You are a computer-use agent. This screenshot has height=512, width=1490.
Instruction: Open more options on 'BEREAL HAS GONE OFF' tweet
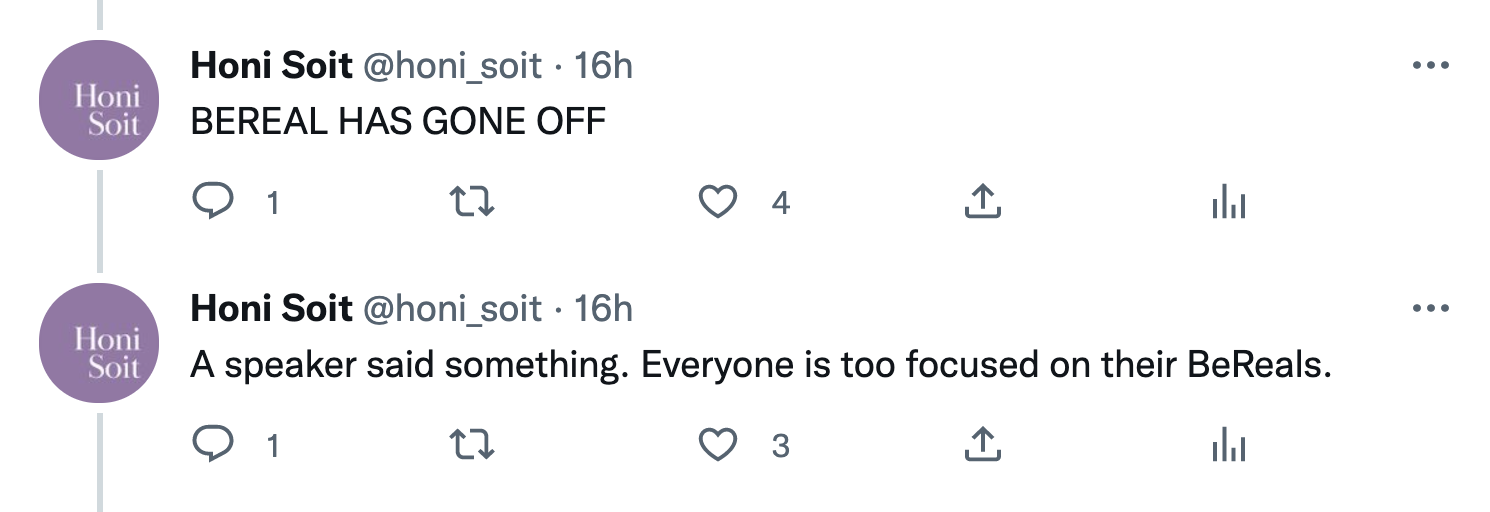1430,66
